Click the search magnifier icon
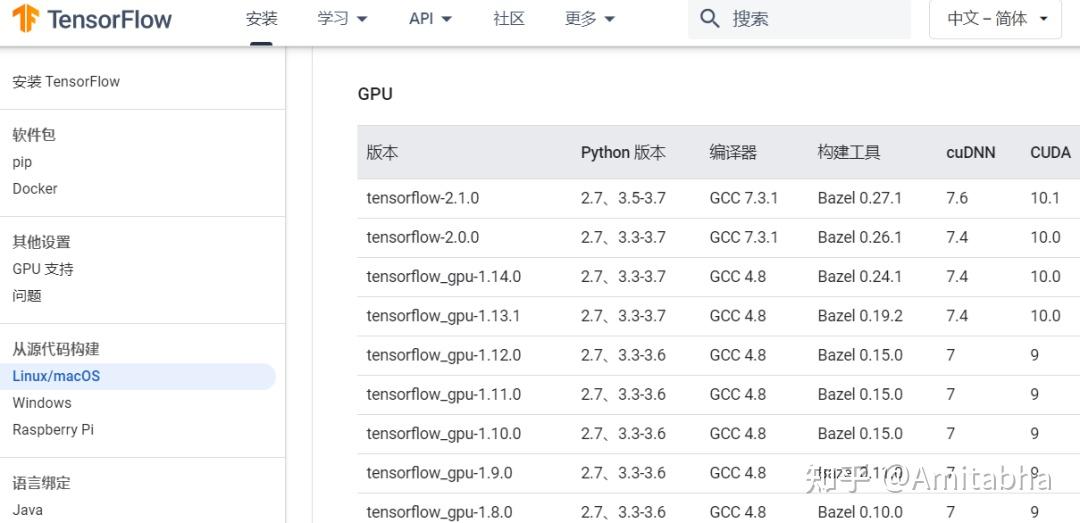 click(x=709, y=19)
